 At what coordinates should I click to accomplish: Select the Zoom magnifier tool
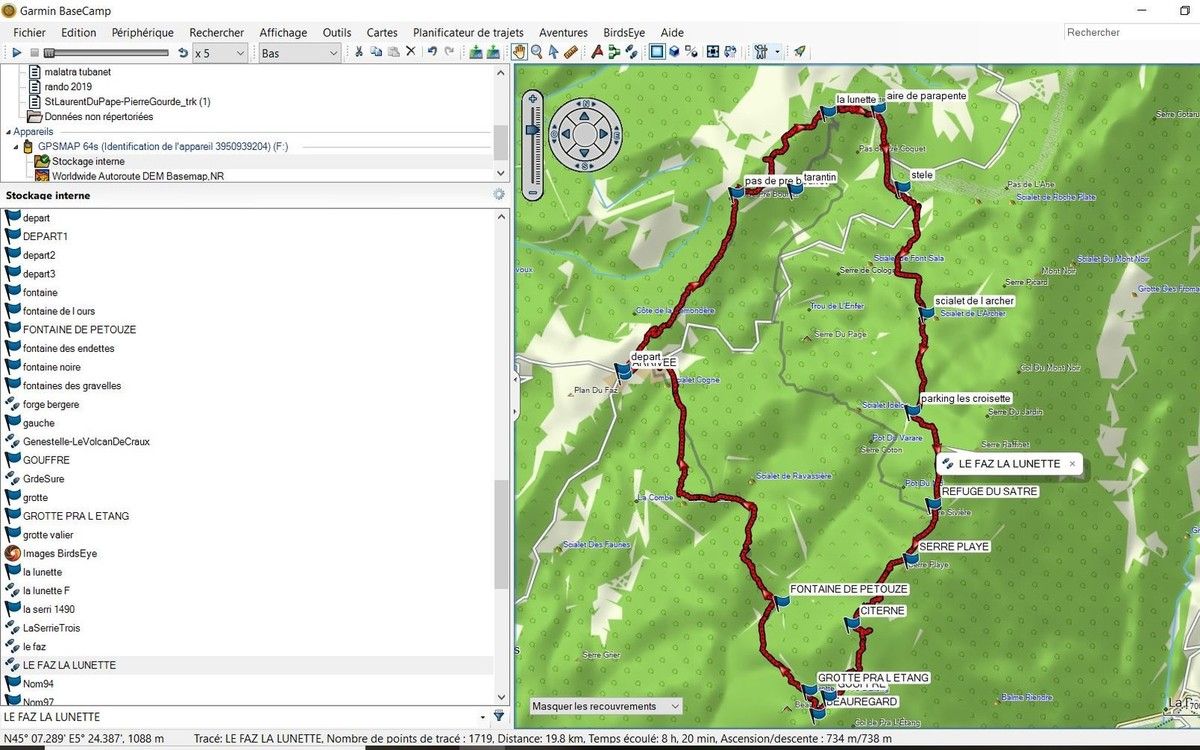(537, 52)
